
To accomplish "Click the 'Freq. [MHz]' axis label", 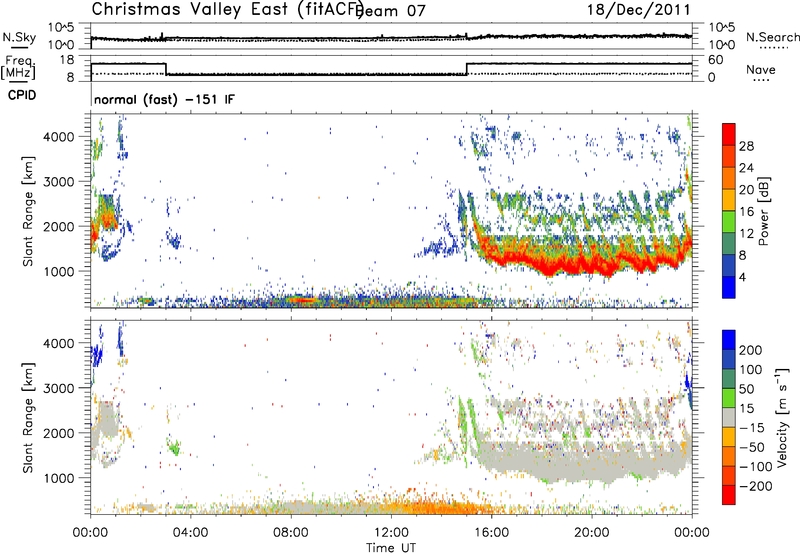I will click(x=18, y=68).
